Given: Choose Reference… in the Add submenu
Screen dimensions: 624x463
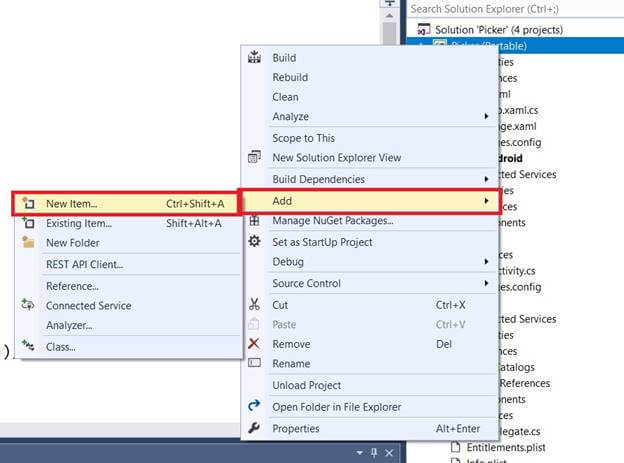Looking at the screenshot, I should (x=128, y=286).
